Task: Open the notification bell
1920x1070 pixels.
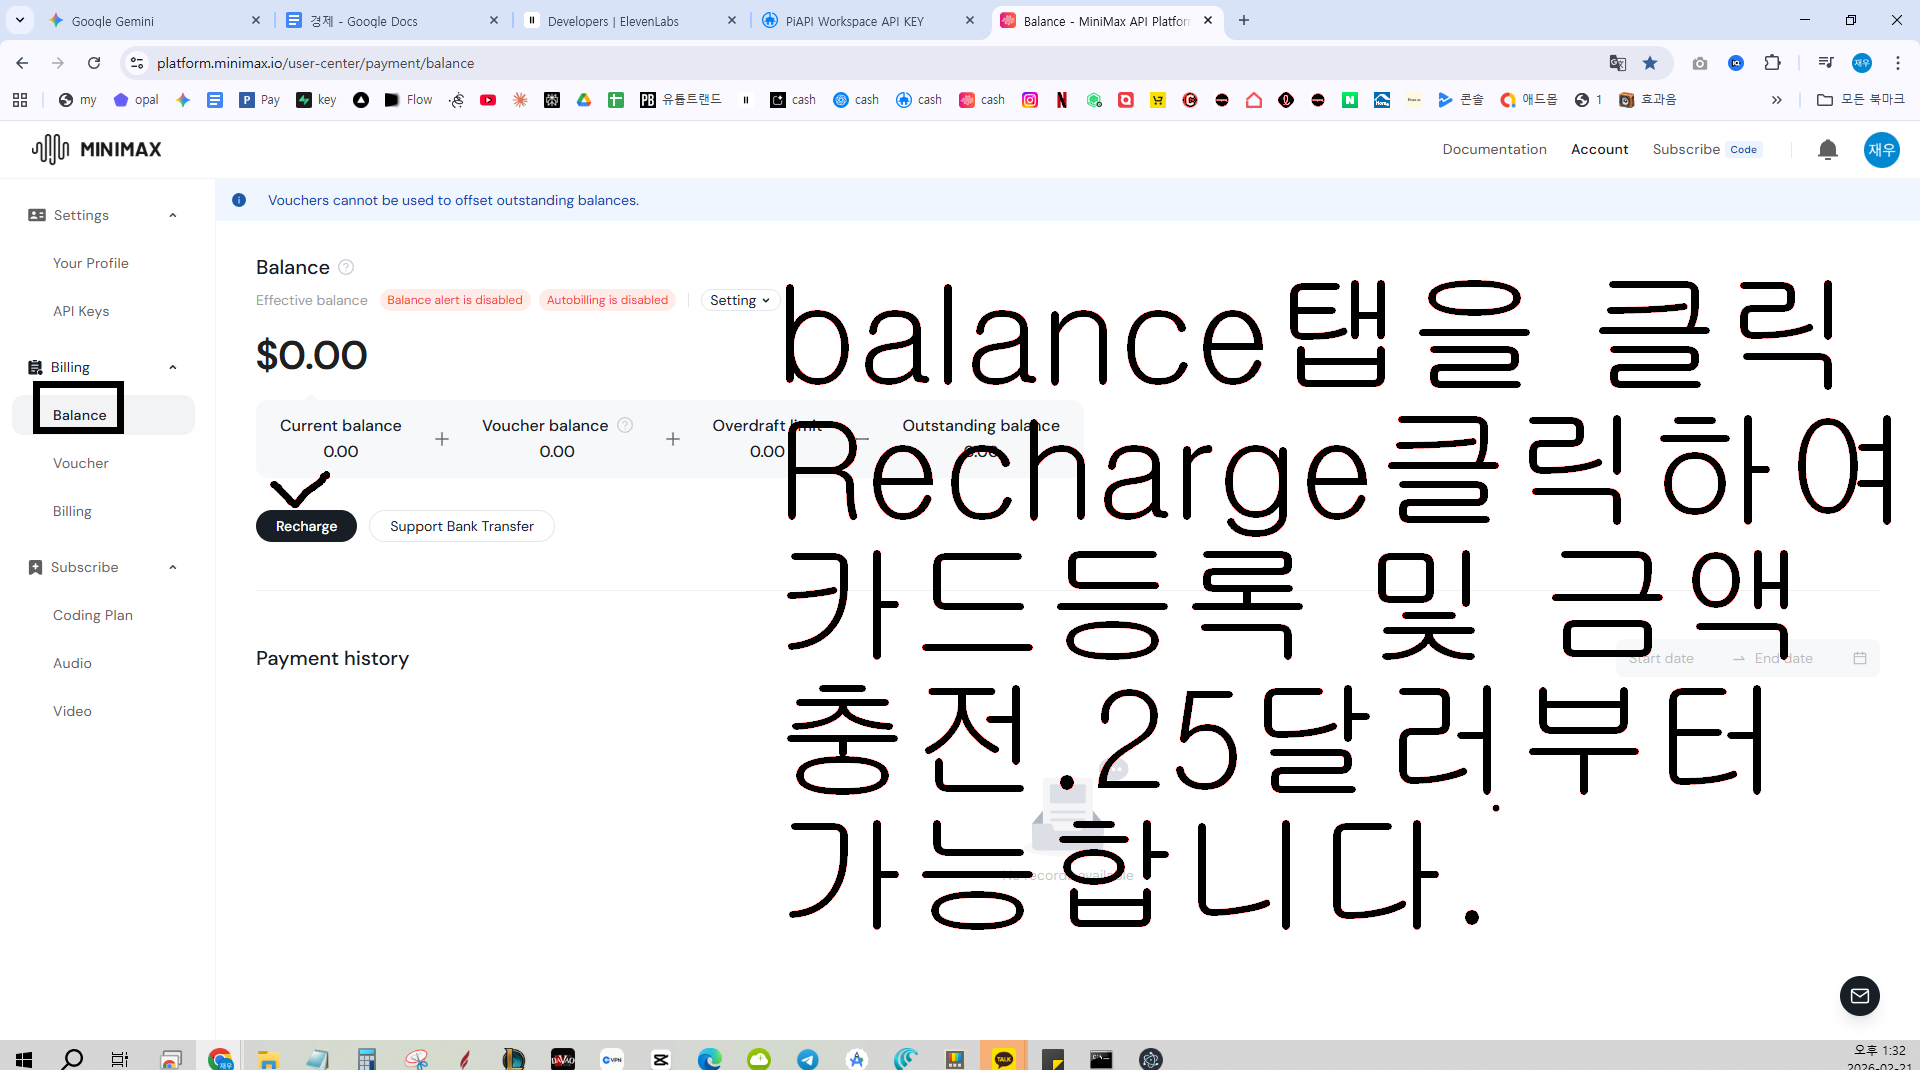Action: click(x=1827, y=150)
